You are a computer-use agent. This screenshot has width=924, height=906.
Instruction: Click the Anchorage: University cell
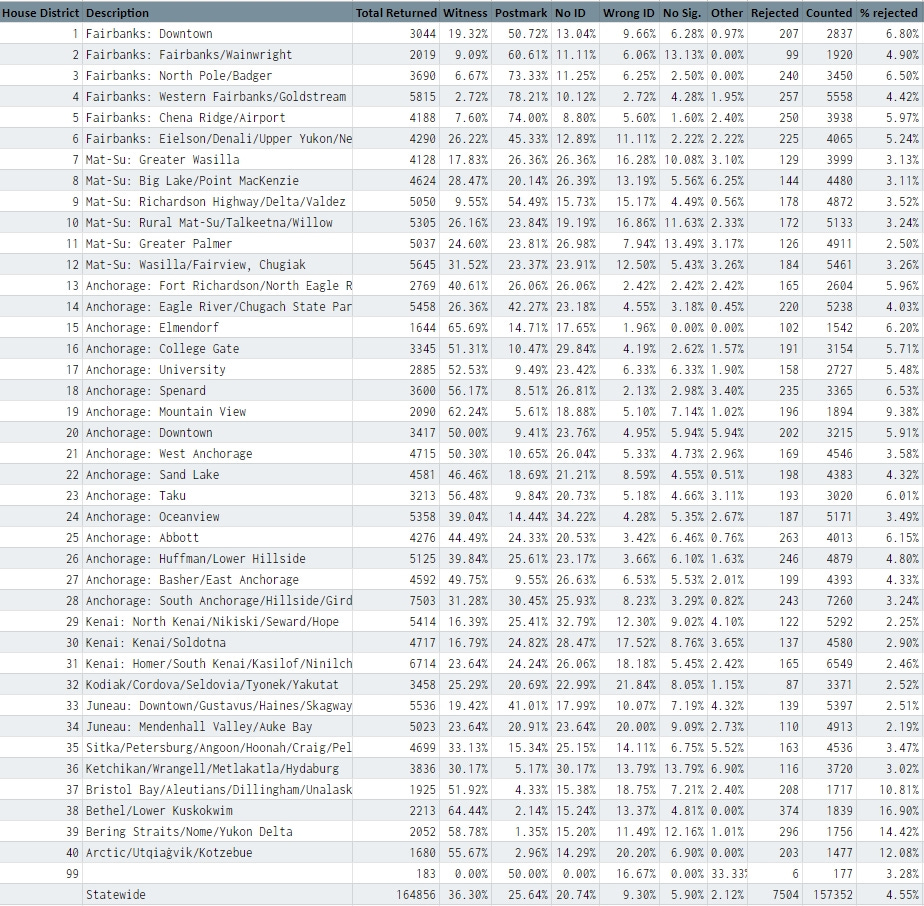point(217,370)
